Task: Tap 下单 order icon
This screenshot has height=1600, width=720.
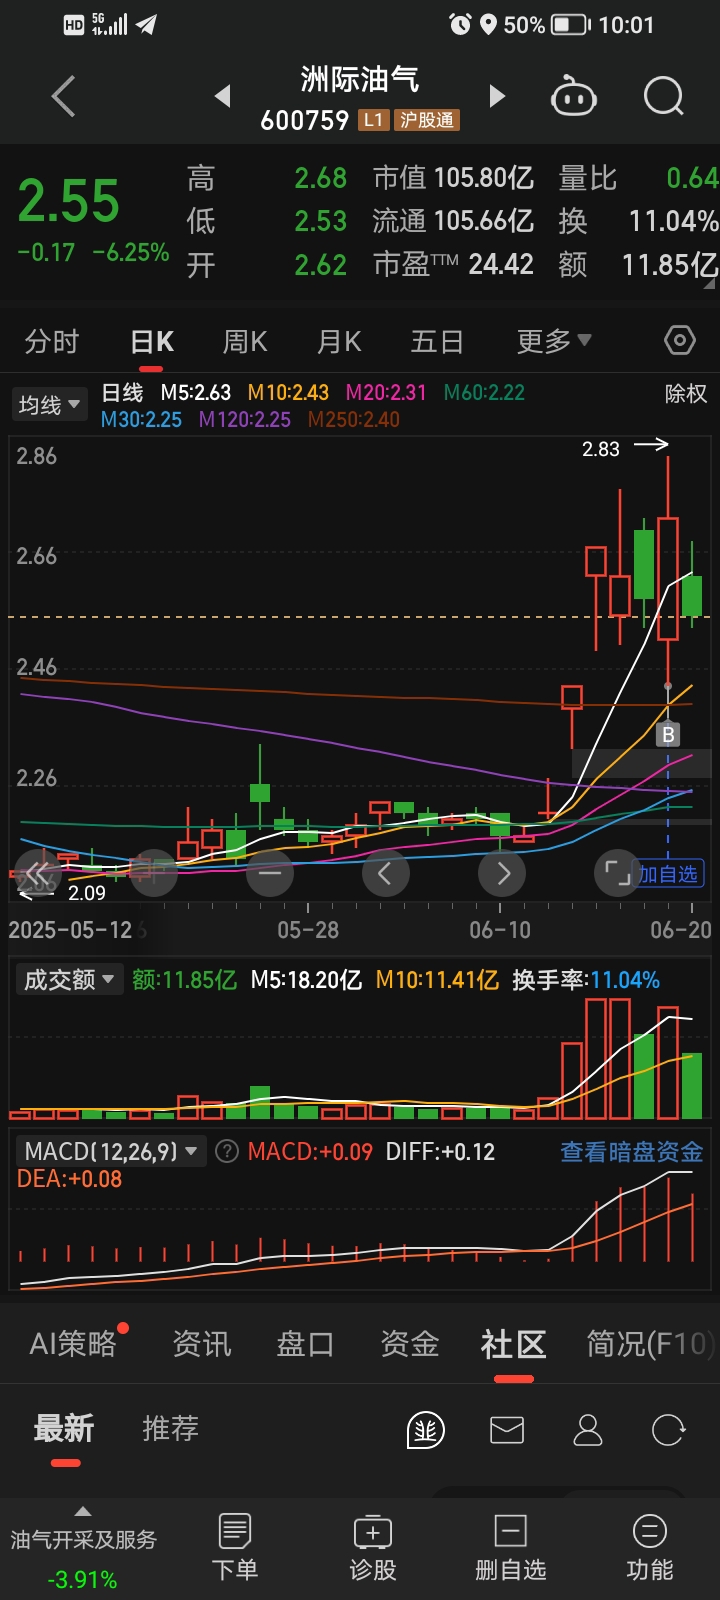Action: [x=235, y=1547]
